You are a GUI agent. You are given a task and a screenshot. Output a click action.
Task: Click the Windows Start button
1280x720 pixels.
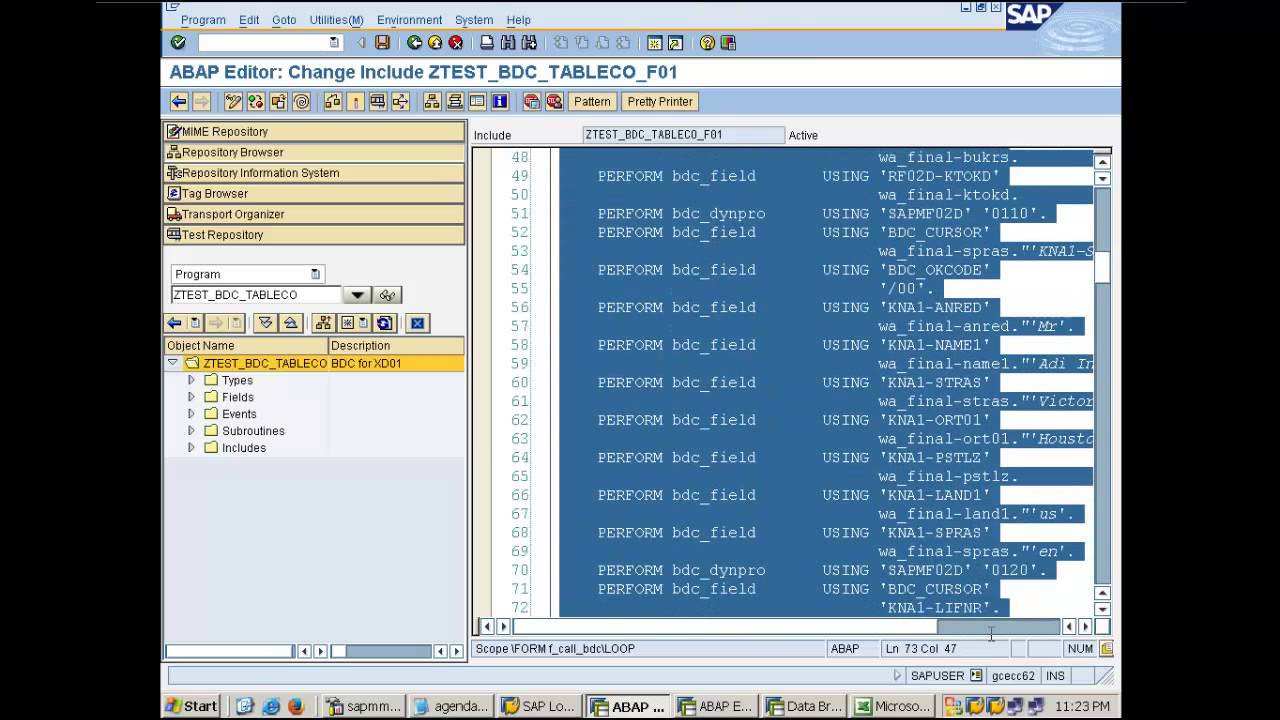click(x=192, y=706)
